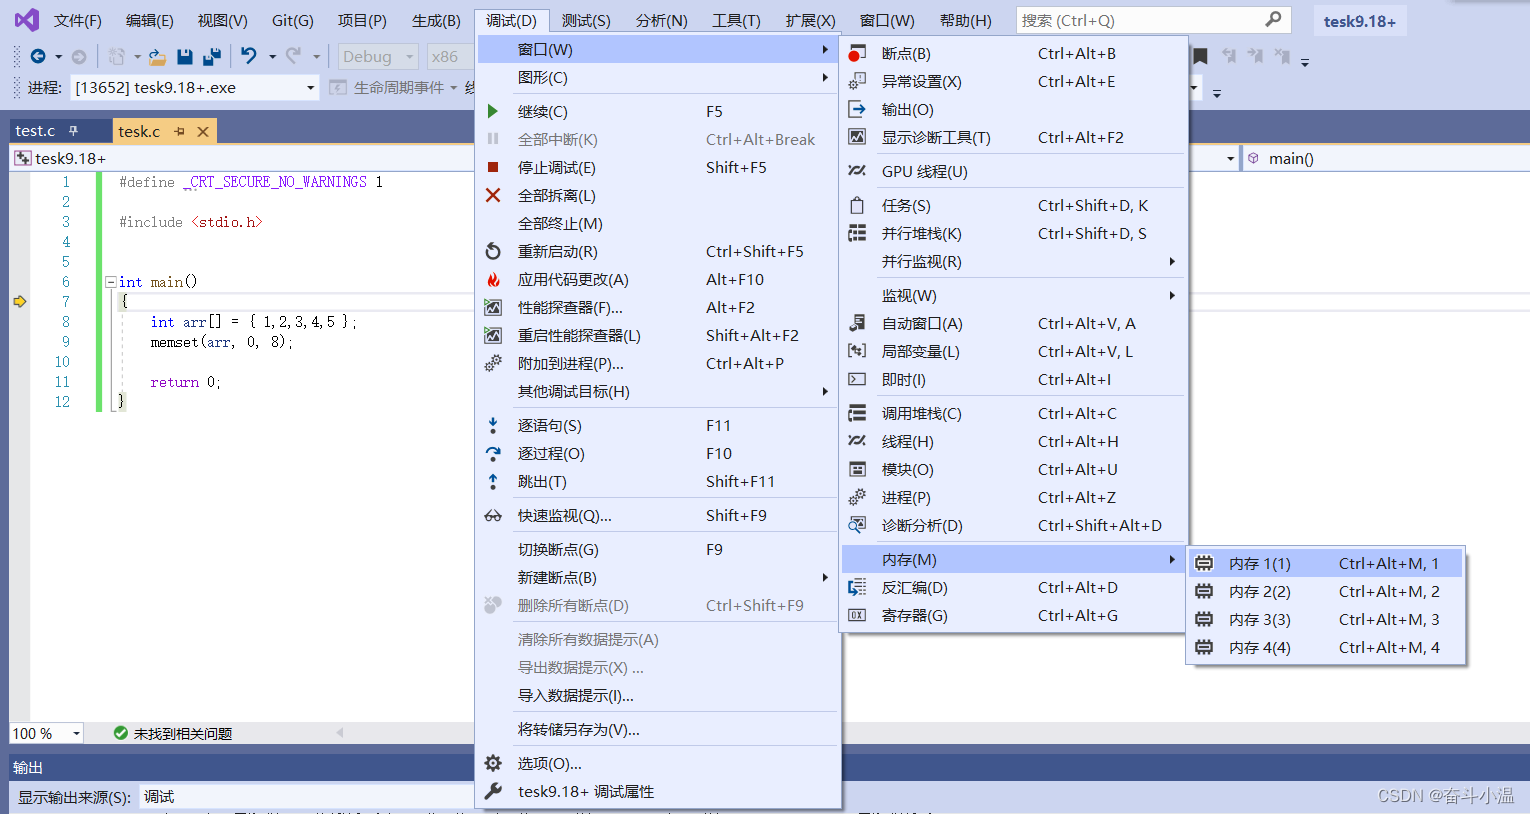
Task: Click the Undo toolbar icon
Action: click(250, 56)
